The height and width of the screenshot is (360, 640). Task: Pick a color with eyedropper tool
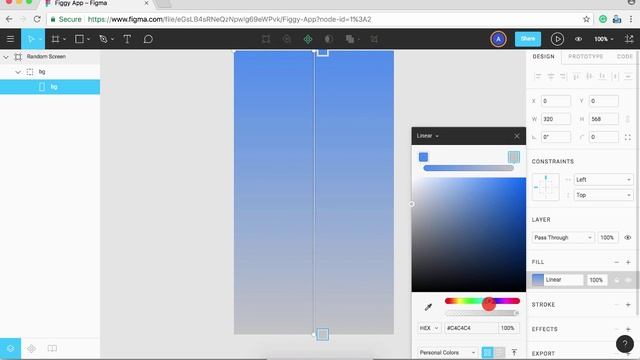tap(428, 307)
